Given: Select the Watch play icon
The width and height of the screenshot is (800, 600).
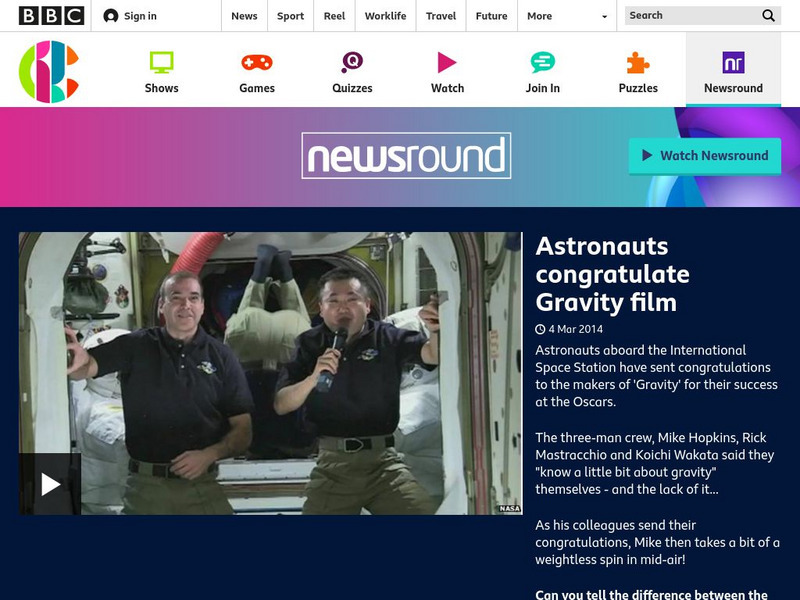Looking at the screenshot, I should coord(446,60).
